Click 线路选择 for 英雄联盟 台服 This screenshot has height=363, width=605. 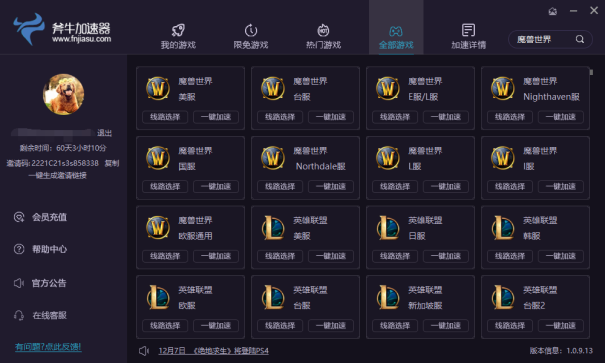(x=280, y=326)
